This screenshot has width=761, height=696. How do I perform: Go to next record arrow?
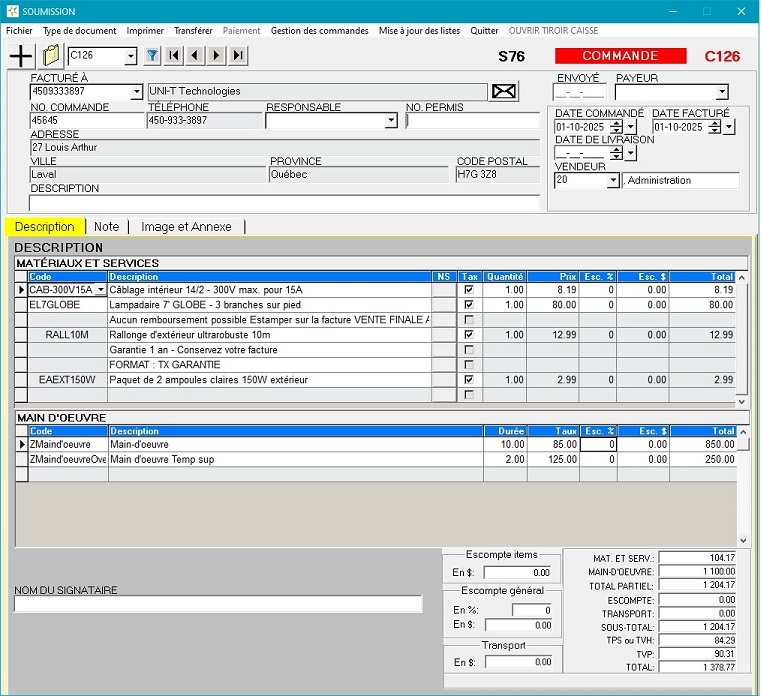click(x=217, y=56)
